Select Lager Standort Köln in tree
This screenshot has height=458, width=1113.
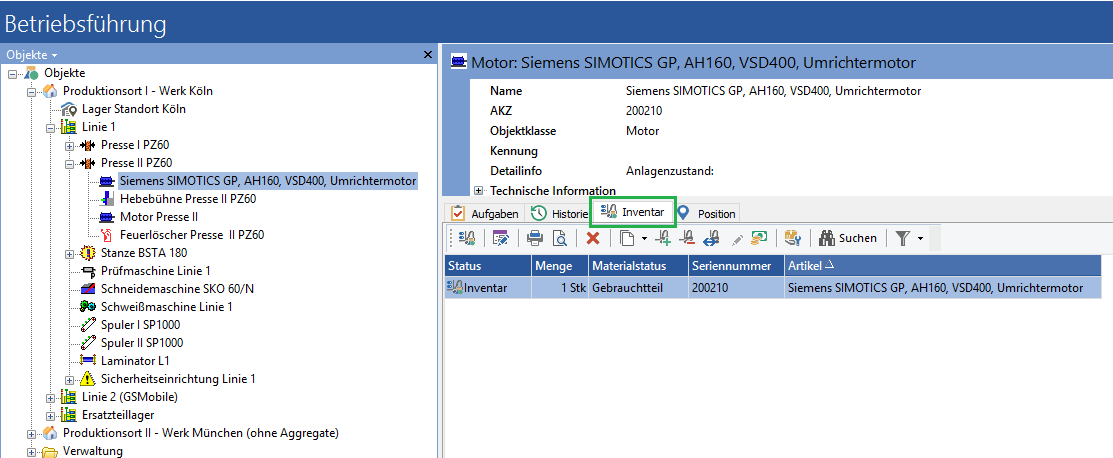[133, 109]
